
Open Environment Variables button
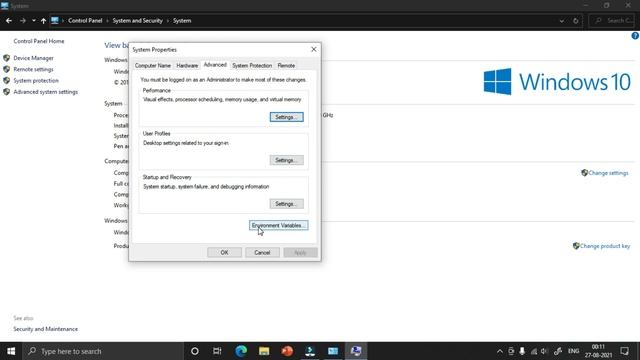tap(279, 225)
